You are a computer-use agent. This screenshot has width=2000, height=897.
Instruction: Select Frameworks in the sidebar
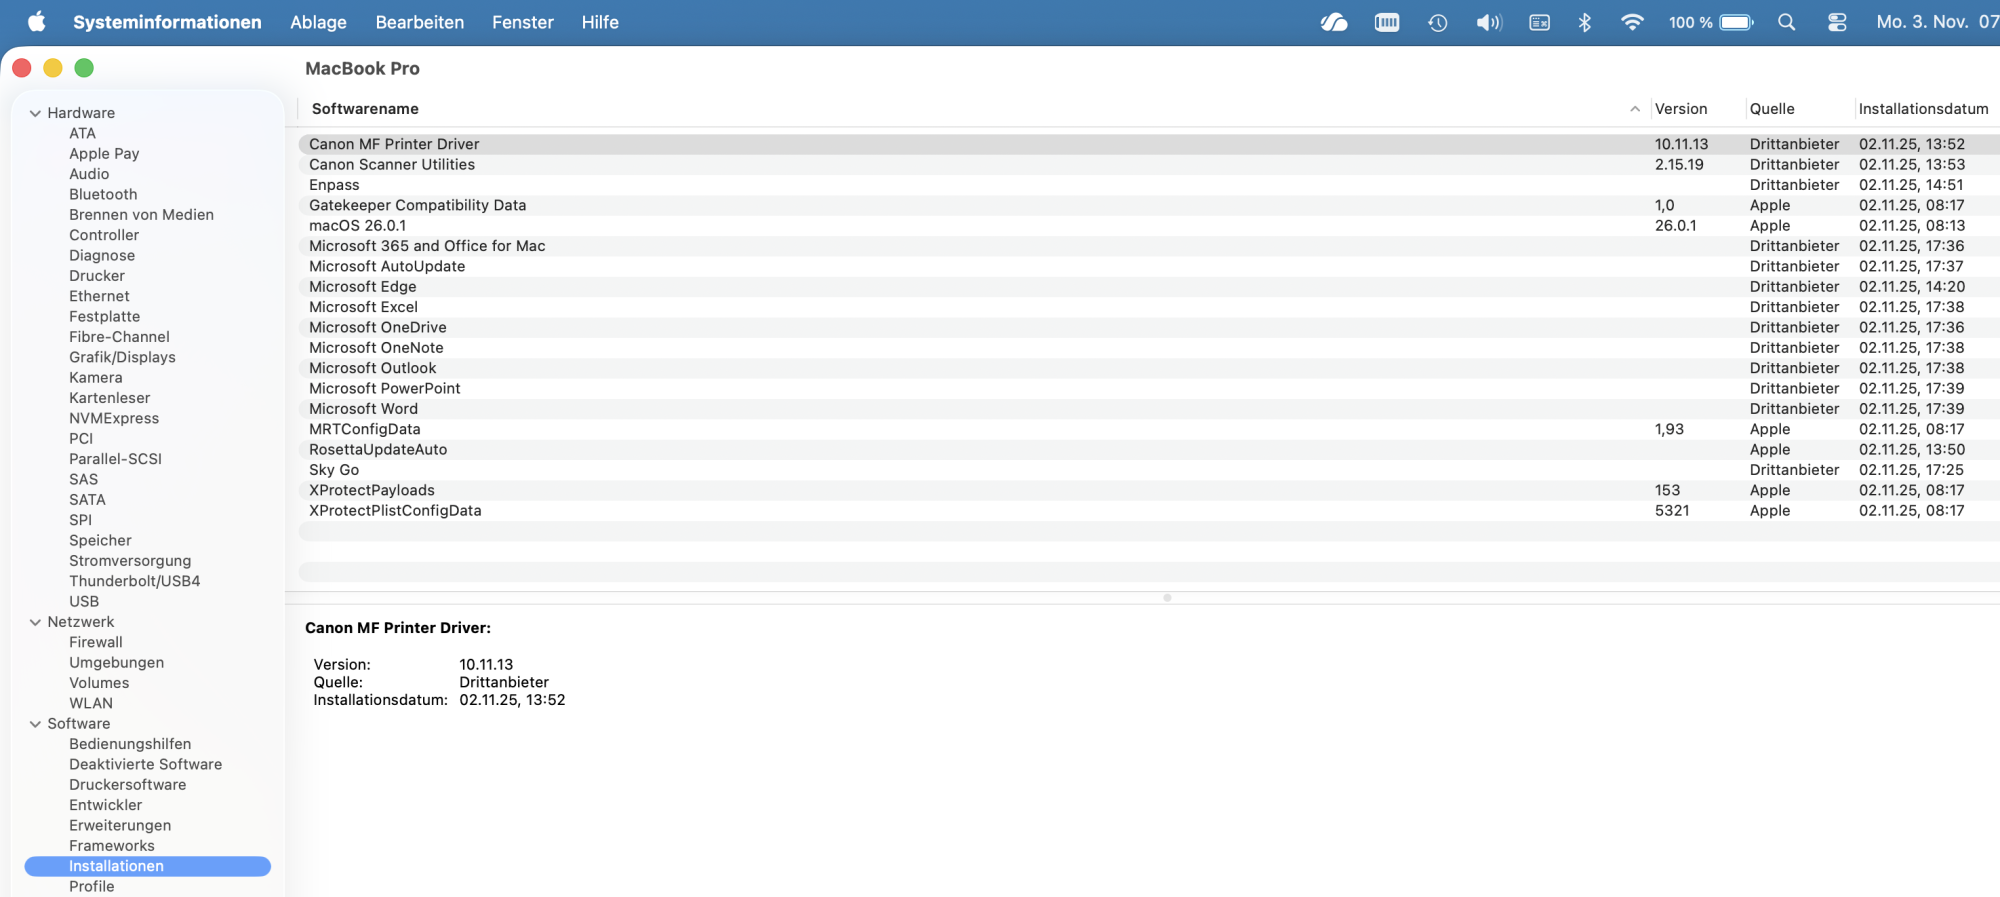[x=112, y=845]
